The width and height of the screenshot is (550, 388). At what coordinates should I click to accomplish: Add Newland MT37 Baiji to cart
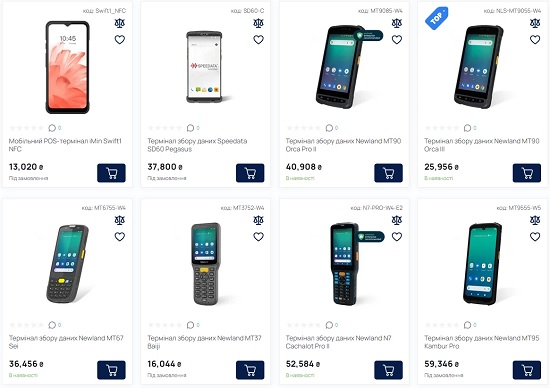coord(250,370)
